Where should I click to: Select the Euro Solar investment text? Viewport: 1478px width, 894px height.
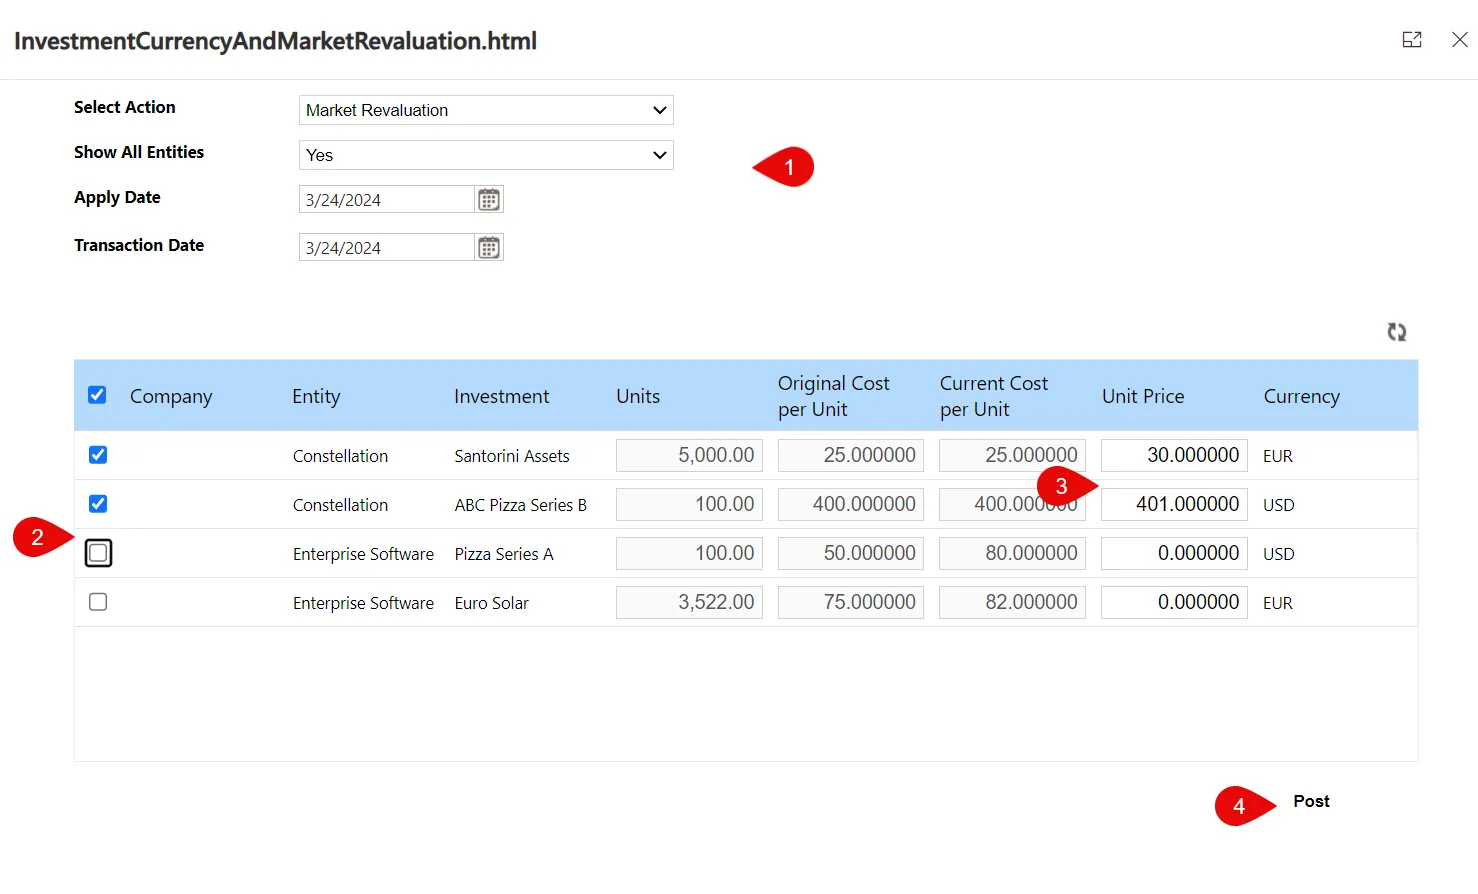coord(491,603)
